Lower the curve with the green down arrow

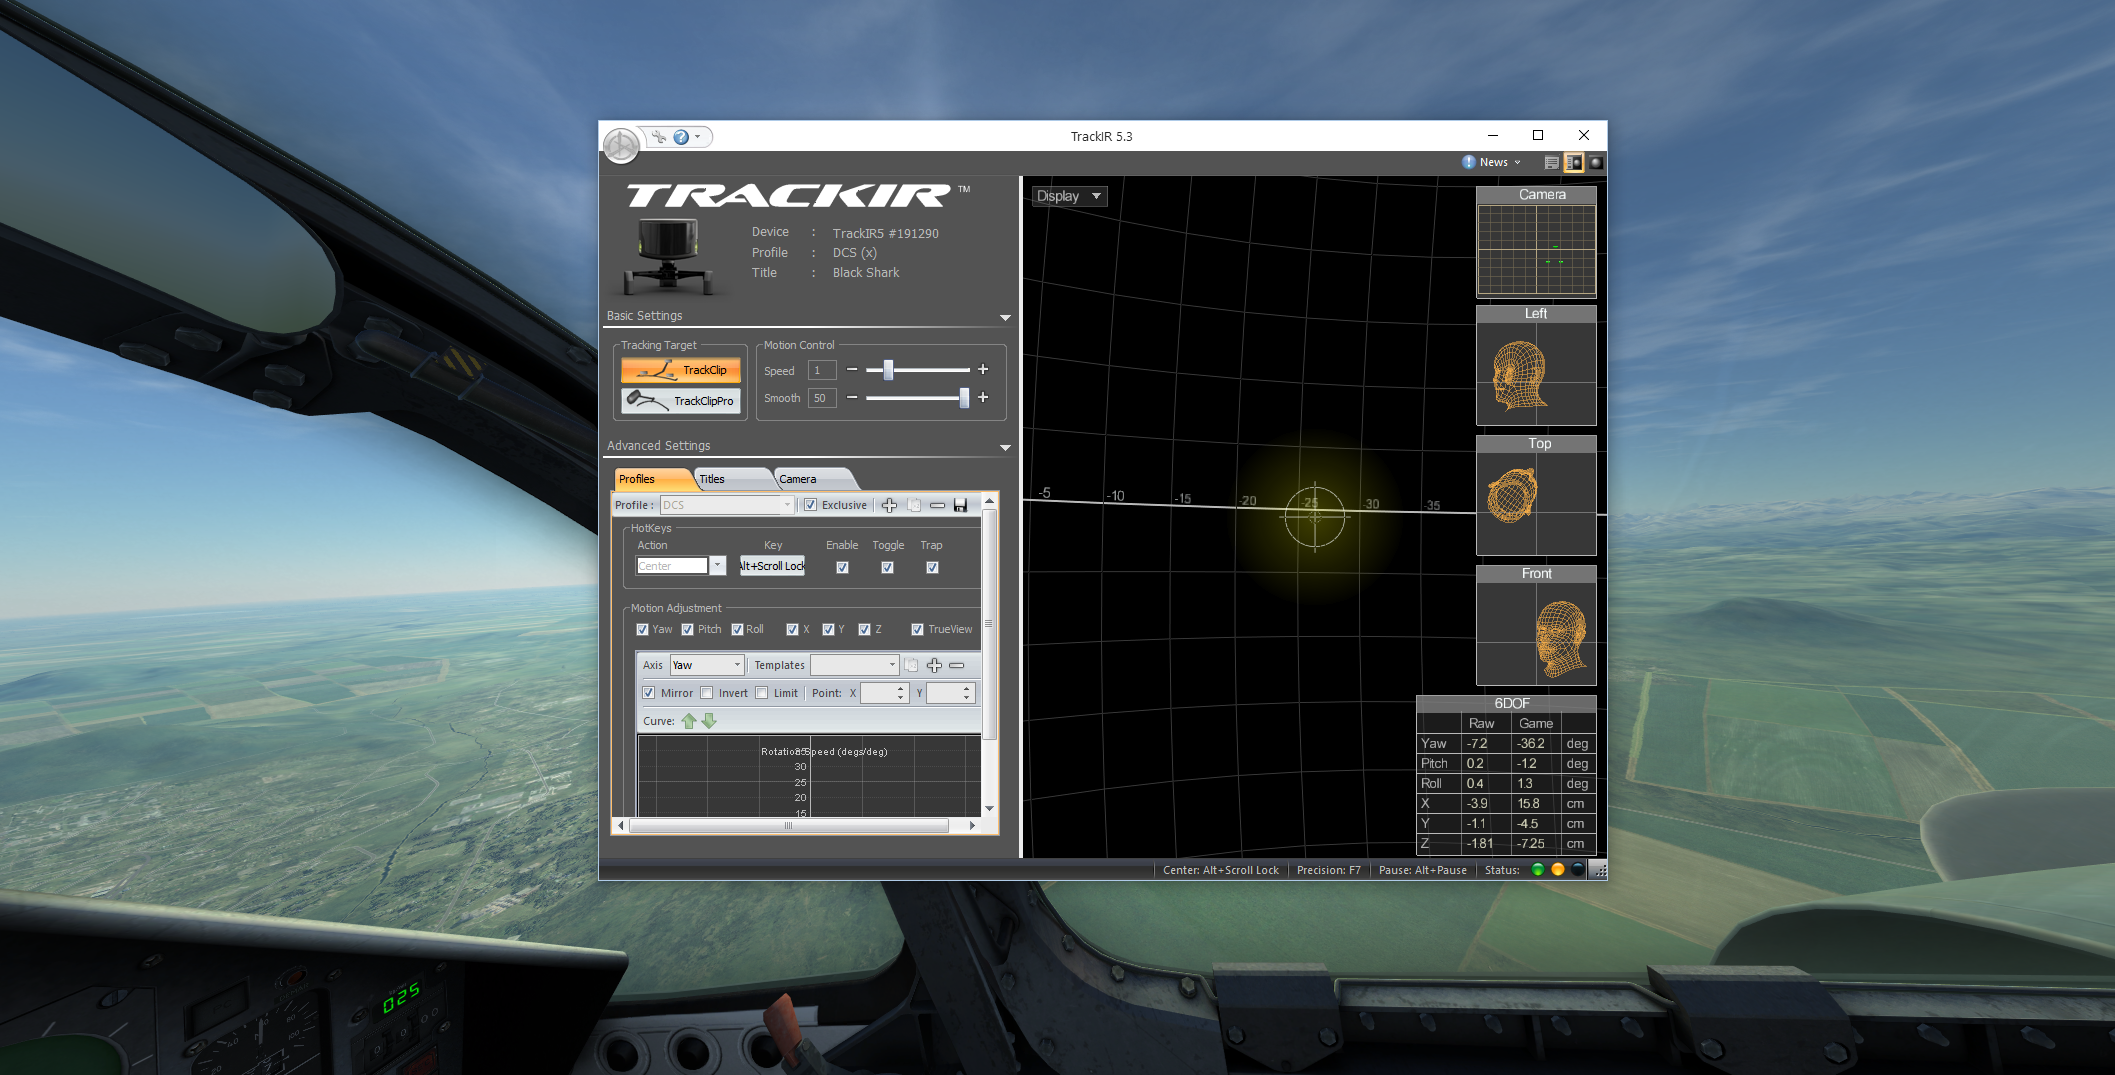pos(709,721)
